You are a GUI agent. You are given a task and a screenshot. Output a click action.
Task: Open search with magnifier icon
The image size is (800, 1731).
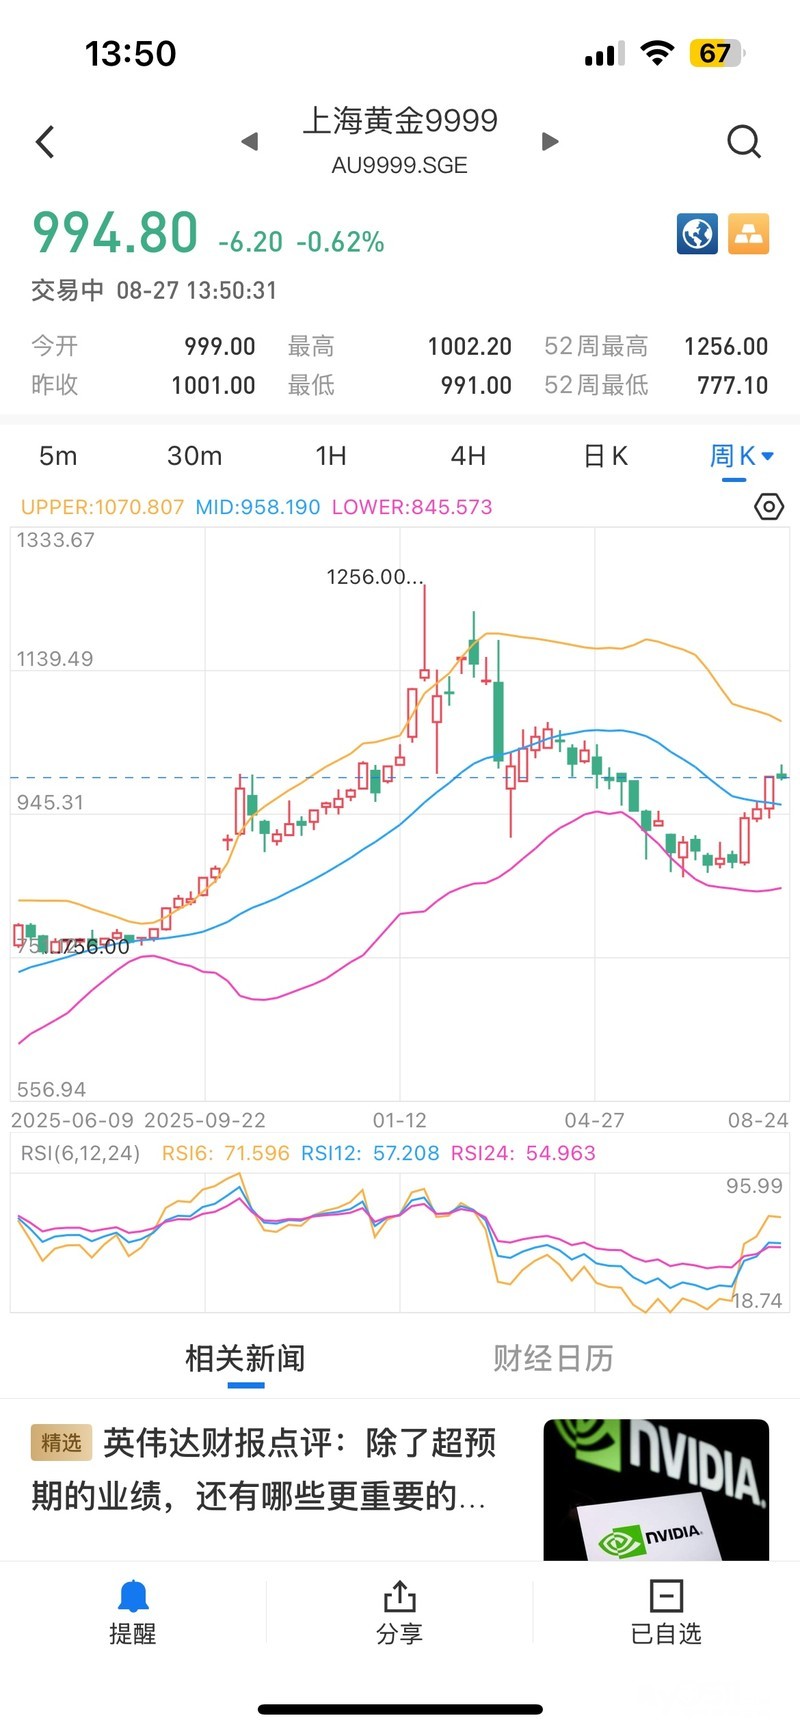744,142
